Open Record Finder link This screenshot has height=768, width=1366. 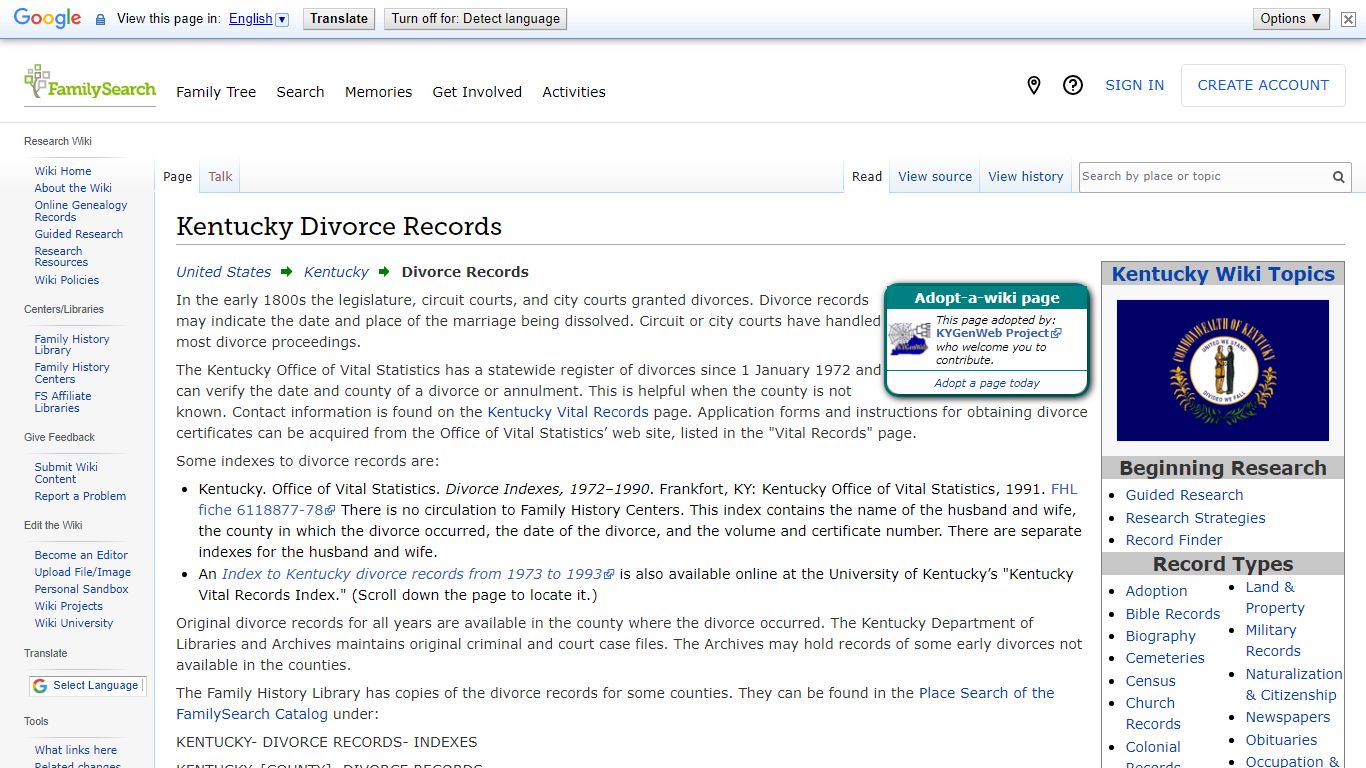(1174, 540)
